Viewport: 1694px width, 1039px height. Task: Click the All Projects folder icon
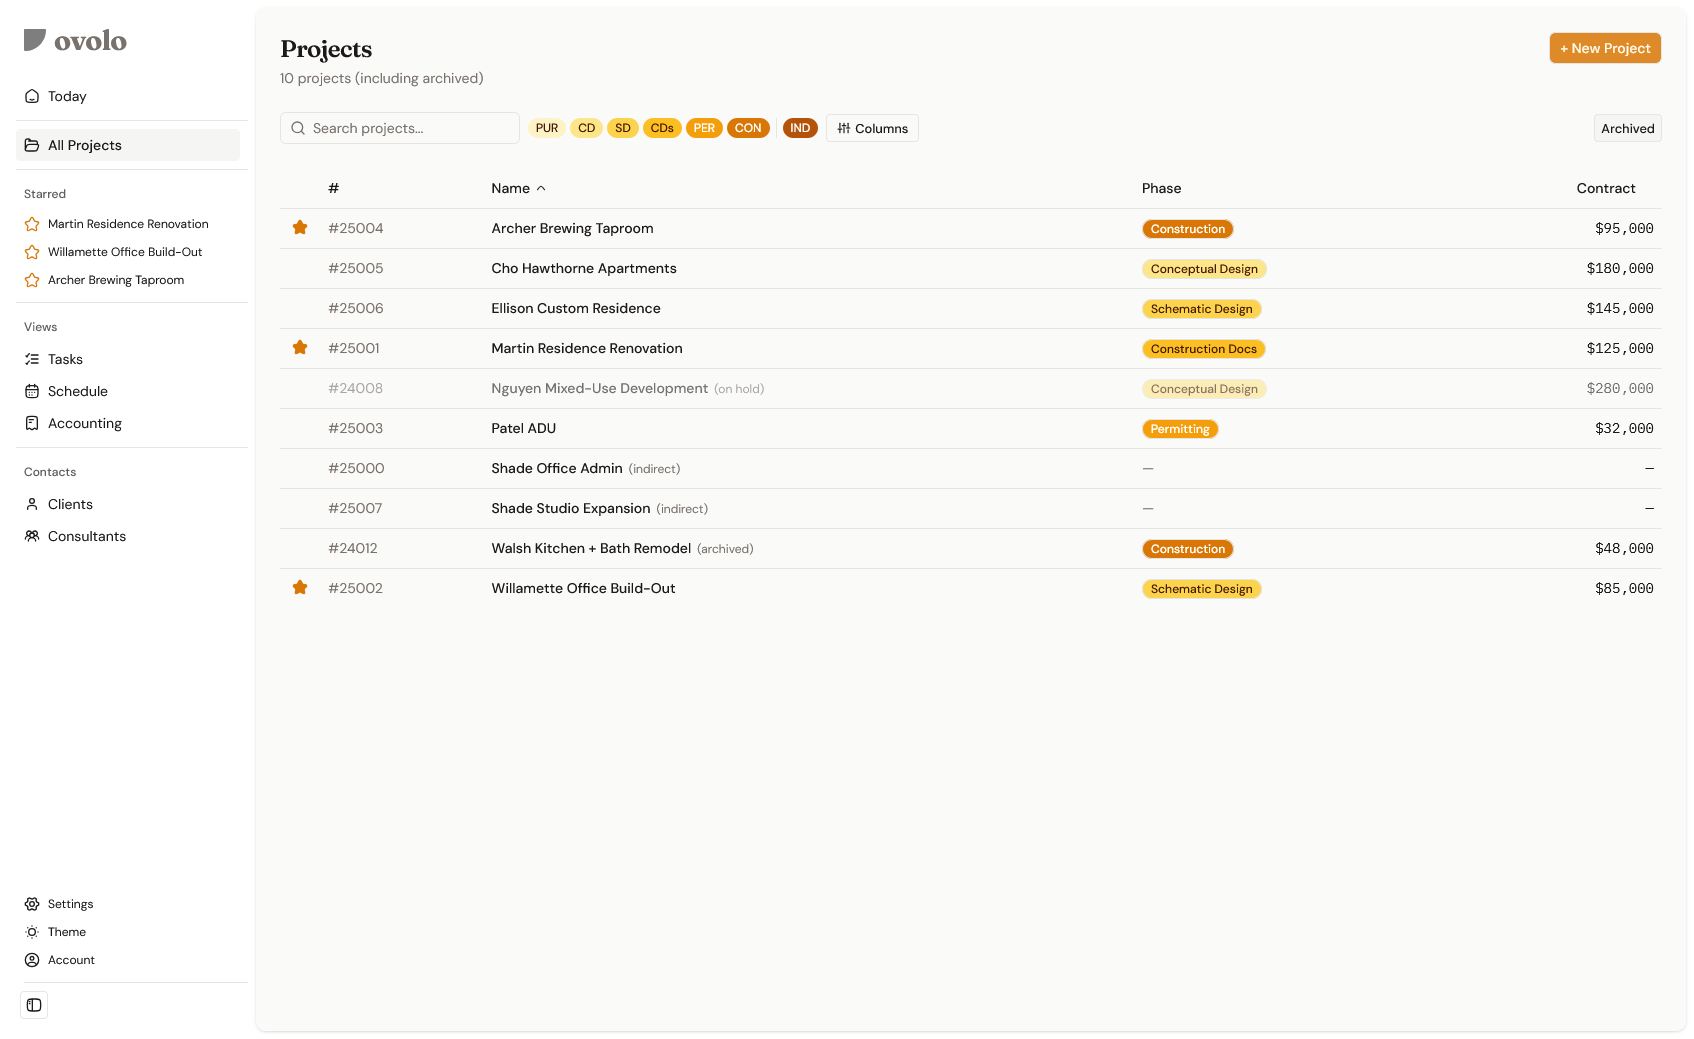pyautogui.click(x=32, y=145)
